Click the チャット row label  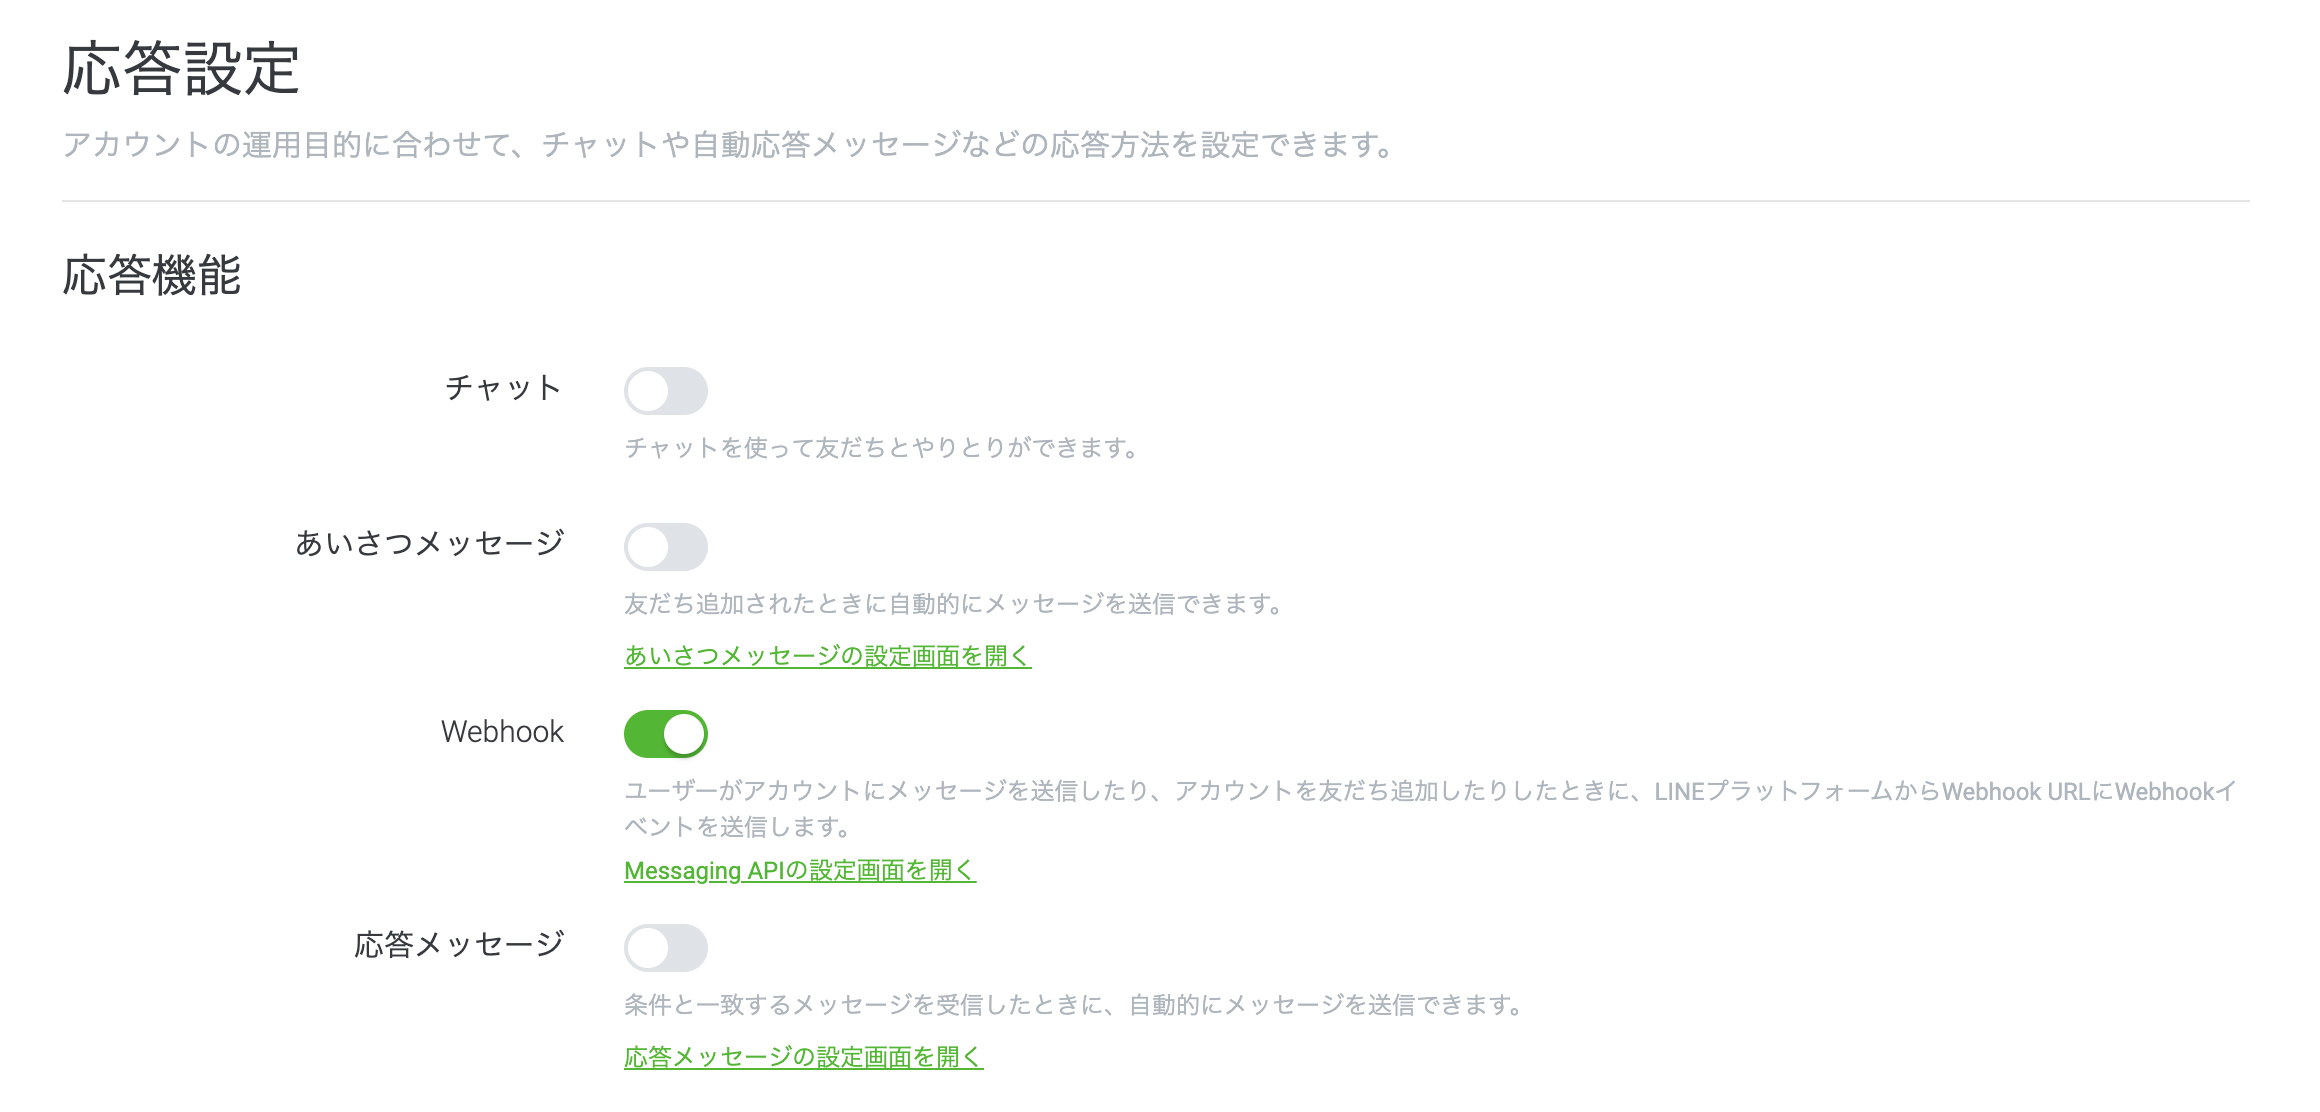(x=504, y=388)
